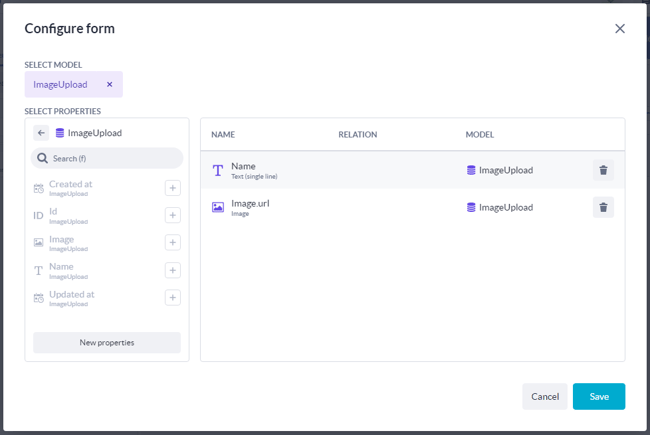Screen dimensions: 650x435
Task: Click the SELECT PROPERTIES label
Action: (x=63, y=112)
